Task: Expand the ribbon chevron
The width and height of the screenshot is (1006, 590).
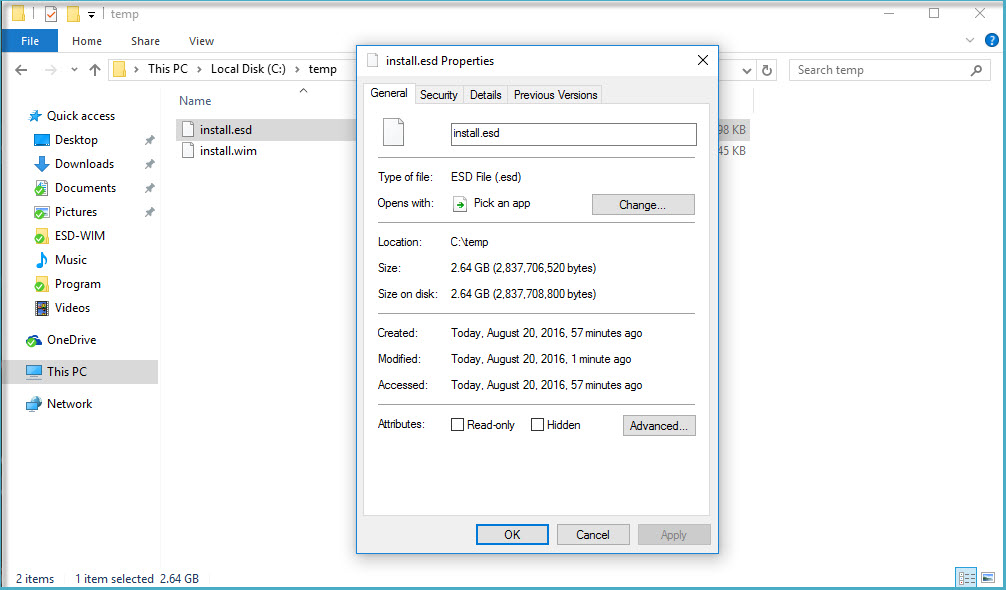Action: [x=970, y=40]
